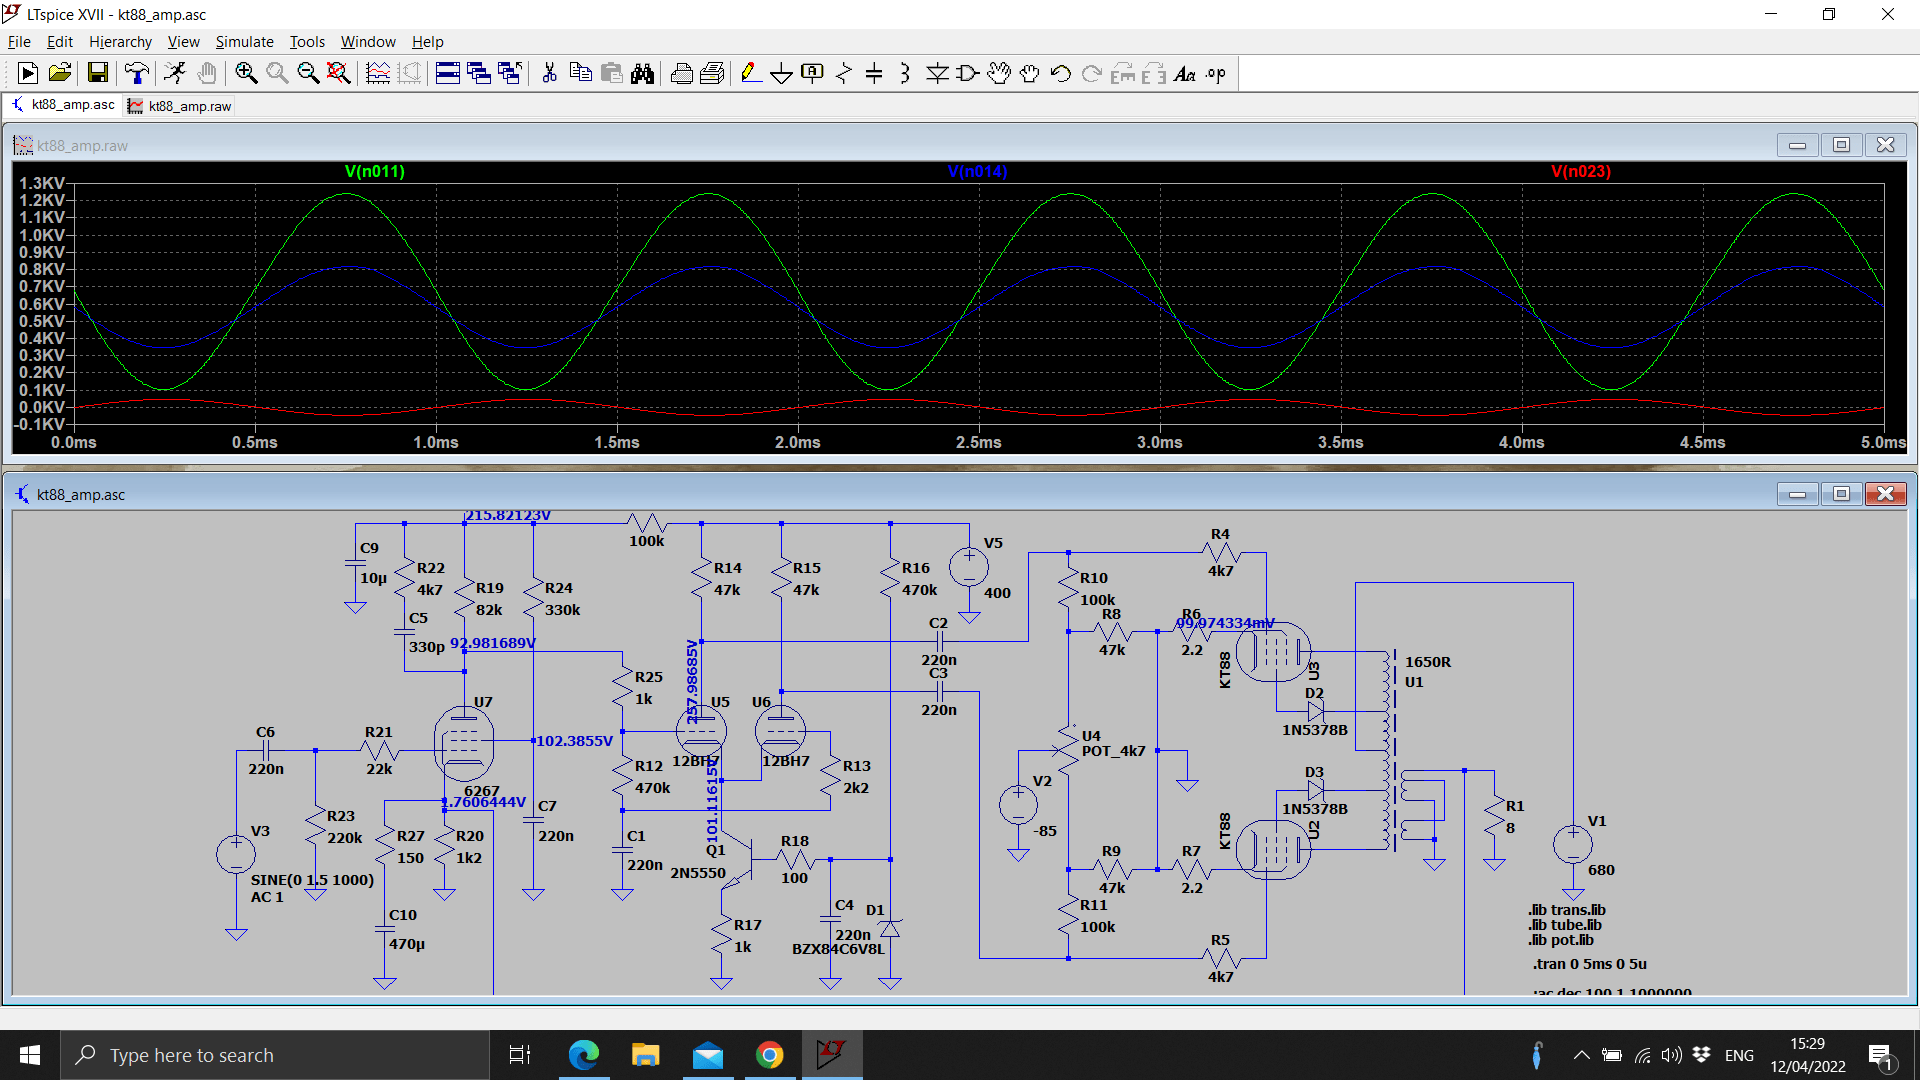Click the .lib trans.lib directive text
Screen dimensions: 1920x1080
click(x=1567, y=910)
